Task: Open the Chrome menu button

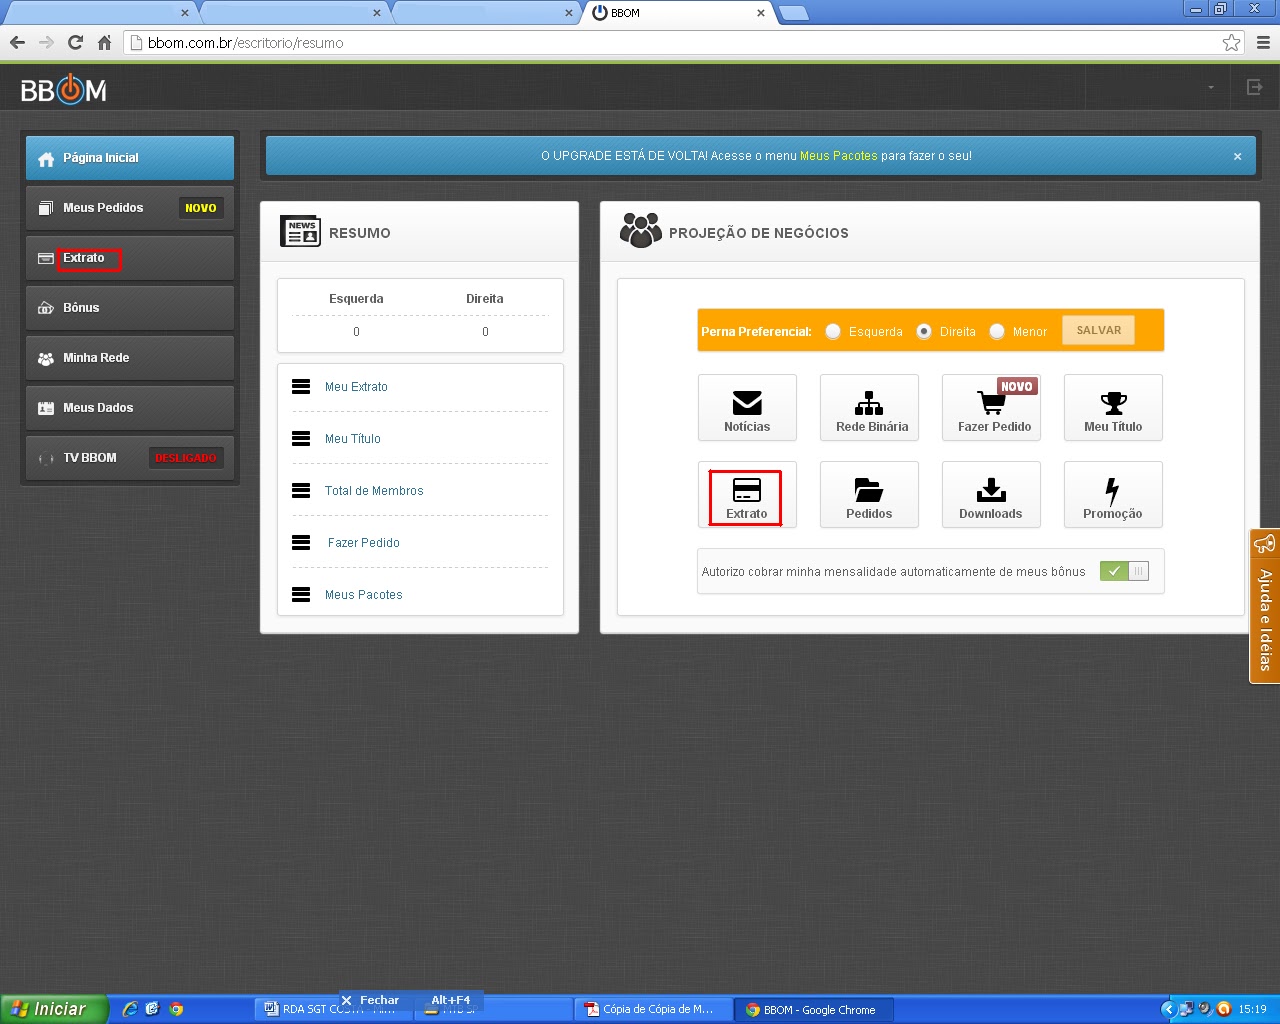Action: (x=1263, y=43)
